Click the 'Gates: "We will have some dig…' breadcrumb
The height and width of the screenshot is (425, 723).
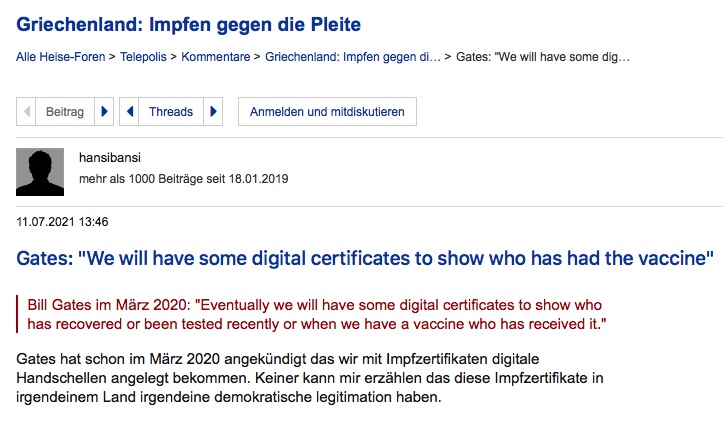click(543, 57)
